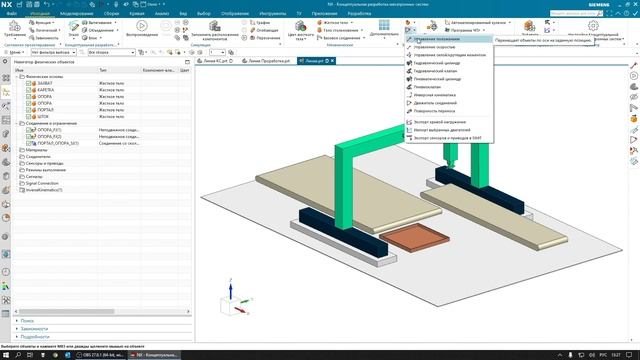Open the notification center icon in taskbar
This screenshot has height=360, width=640.
629,355
